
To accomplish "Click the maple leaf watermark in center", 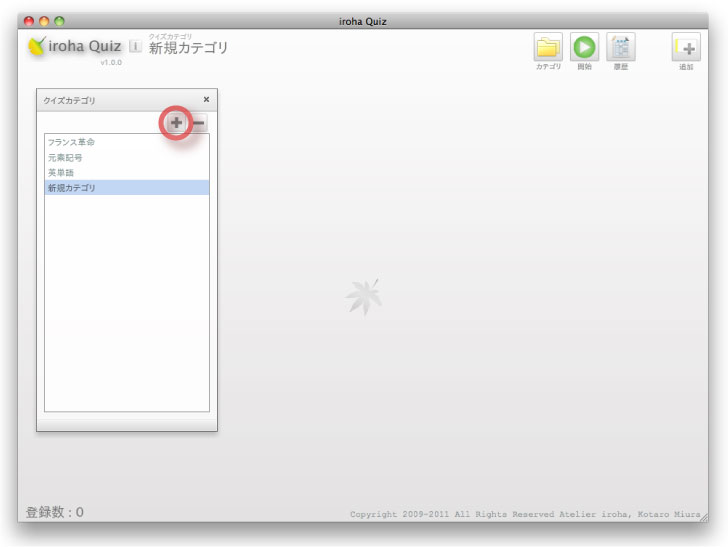I will click(363, 297).
